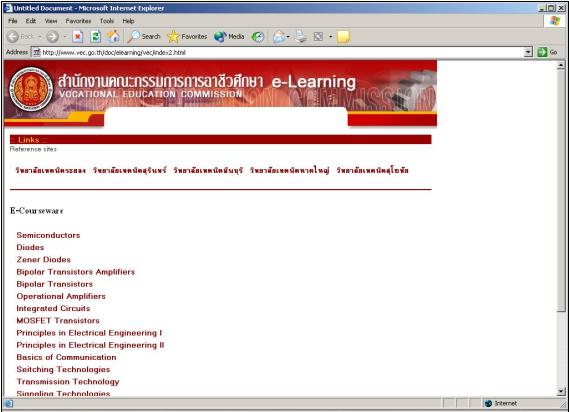569x412 pixels.
Task: Open the Zener Diodes courseware link
Action: 44,260
